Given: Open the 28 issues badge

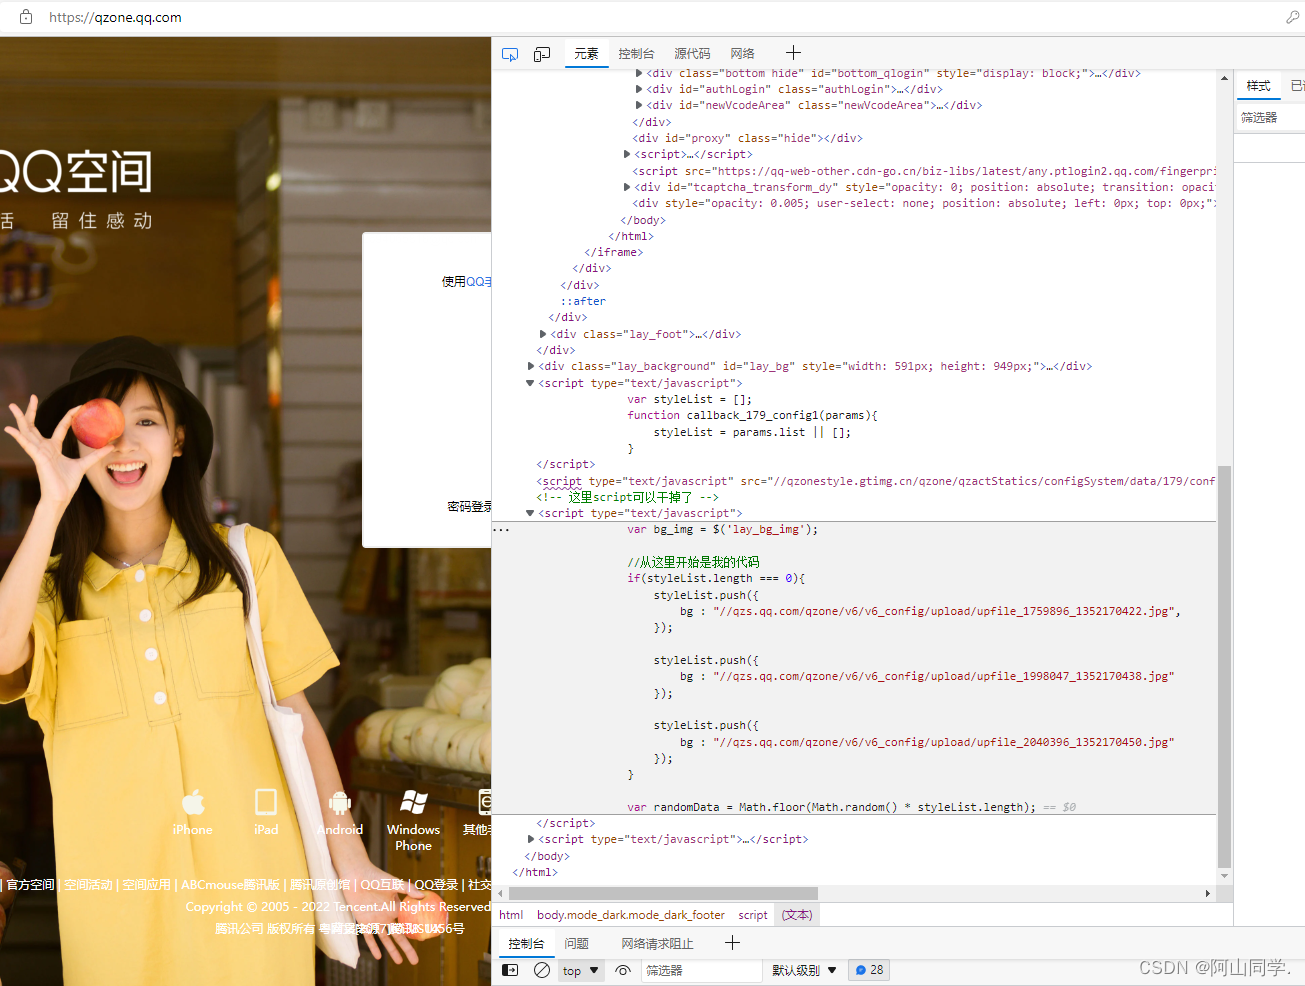Looking at the screenshot, I should [x=870, y=970].
